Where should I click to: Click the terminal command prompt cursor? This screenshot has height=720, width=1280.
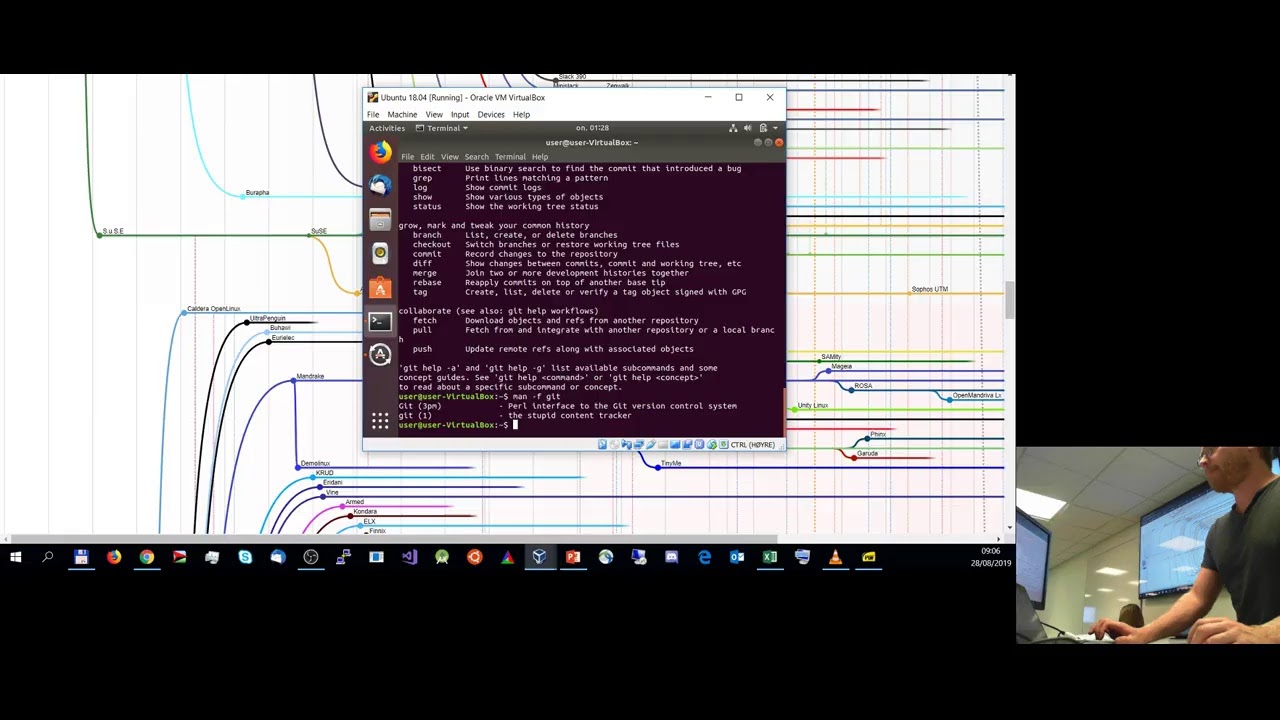click(515, 425)
